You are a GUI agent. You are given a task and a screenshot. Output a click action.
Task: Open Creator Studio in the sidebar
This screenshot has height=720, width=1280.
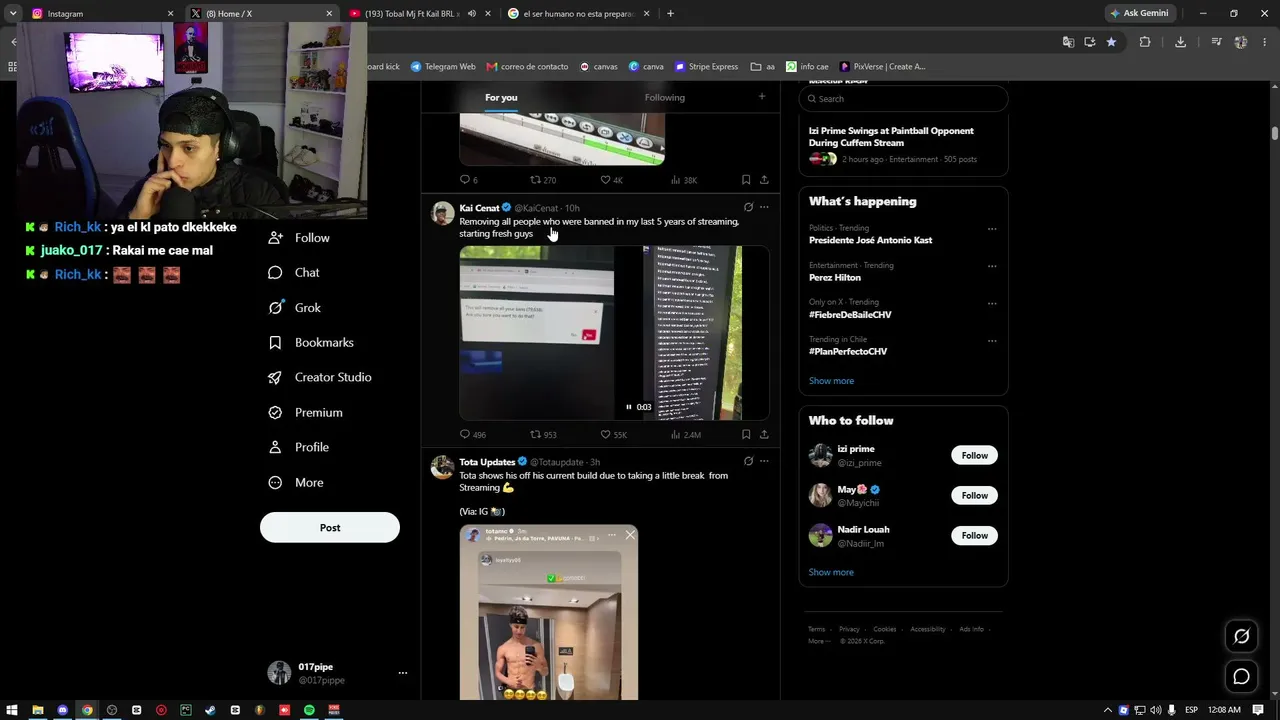[x=320, y=377]
